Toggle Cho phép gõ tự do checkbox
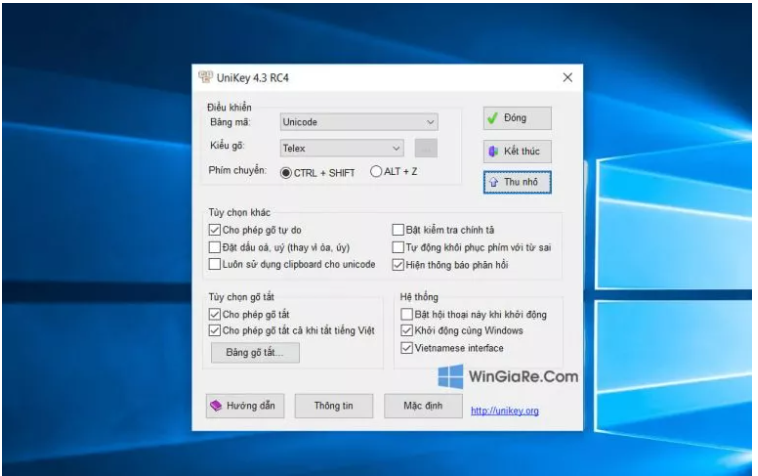 pos(215,230)
